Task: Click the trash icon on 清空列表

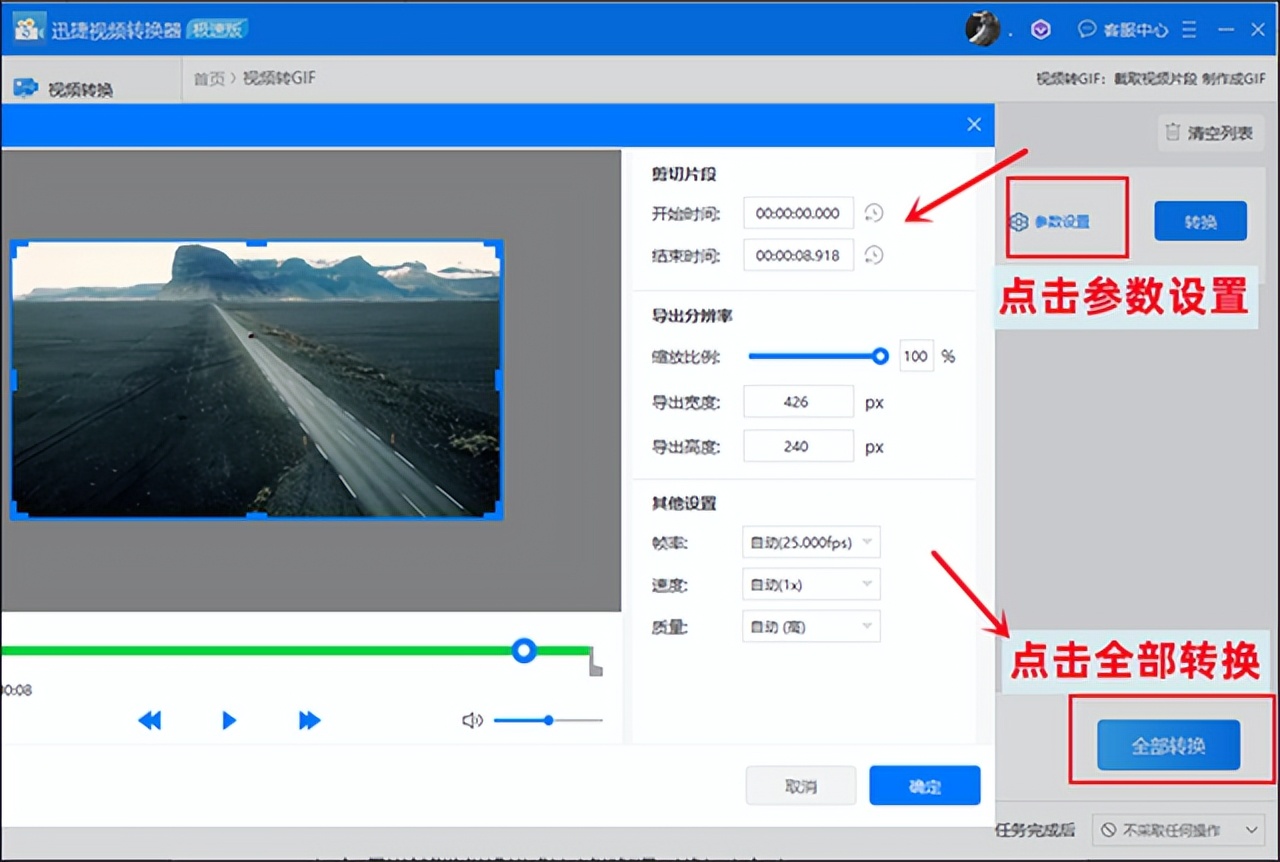Action: 1173,132
